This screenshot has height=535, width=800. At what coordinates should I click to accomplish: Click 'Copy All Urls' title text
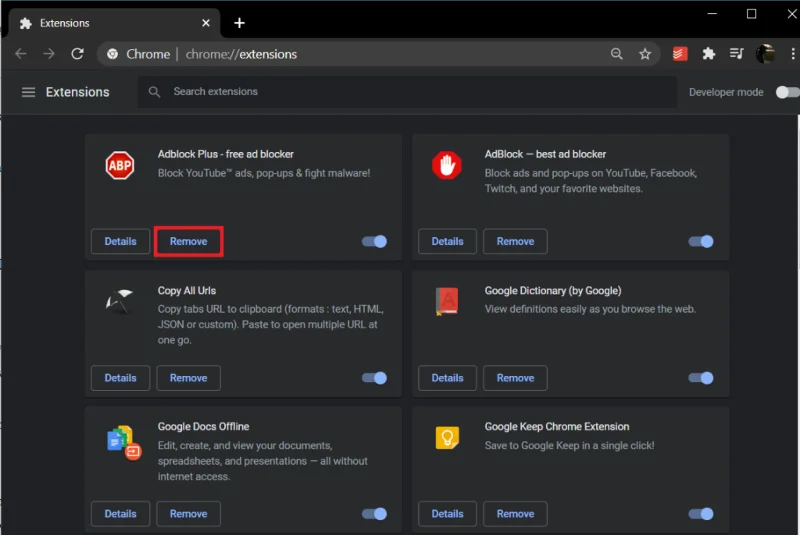click(187, 291)
